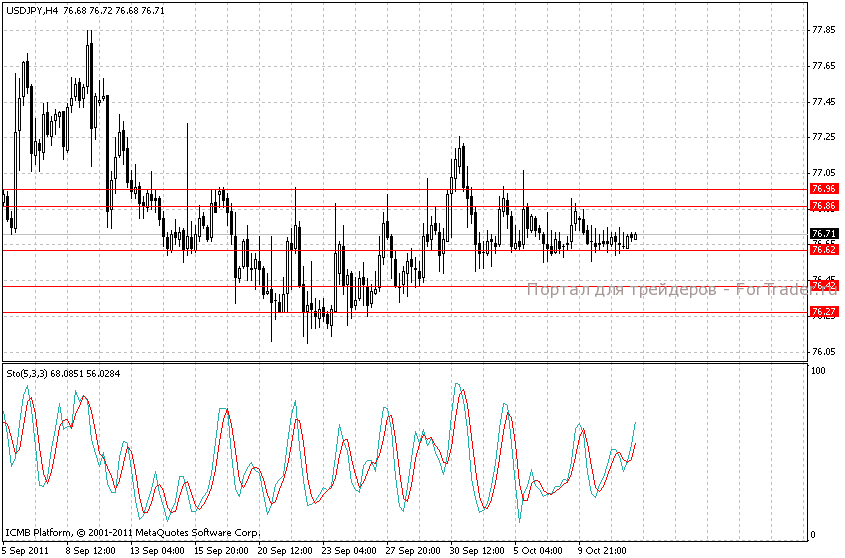
Task: Select the 9 Oct 21:00 date marker
Action: pyautogui.click(x=602, y=550)
